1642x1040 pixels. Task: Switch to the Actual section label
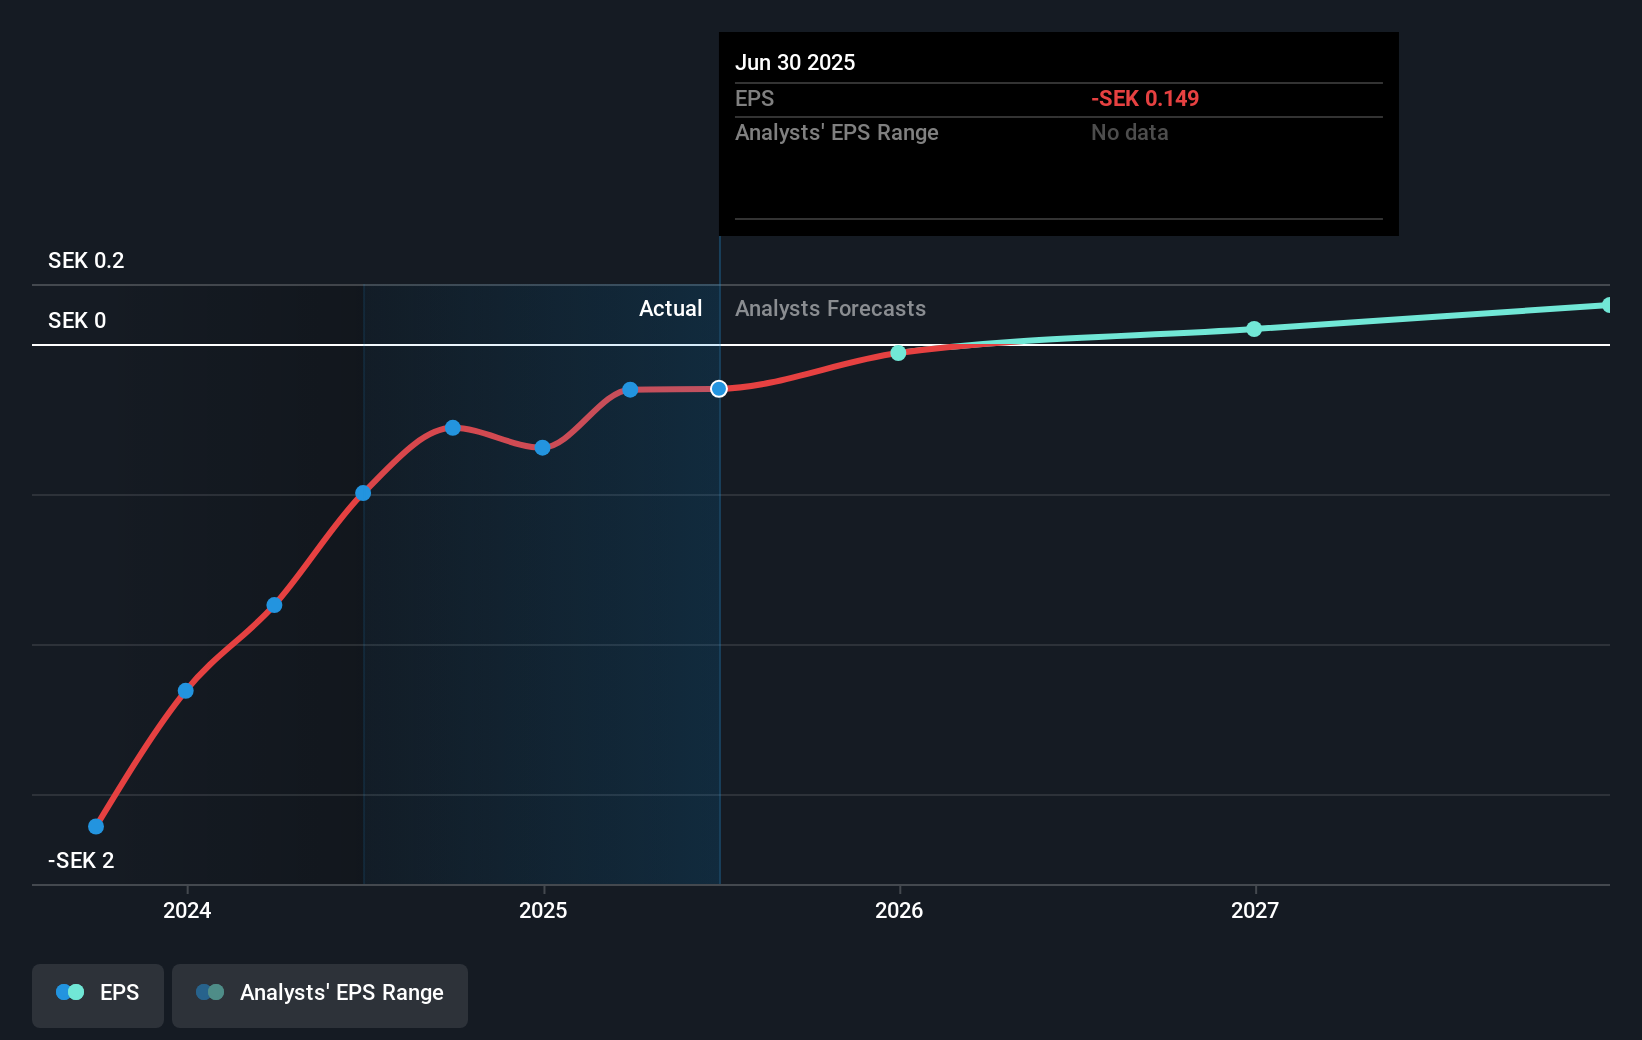[x=670, y=308]
